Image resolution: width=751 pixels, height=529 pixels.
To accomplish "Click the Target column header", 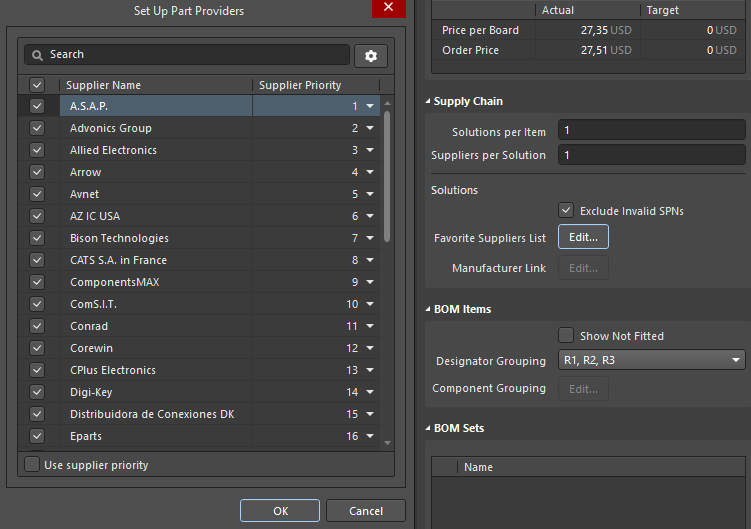I will 693,10.
